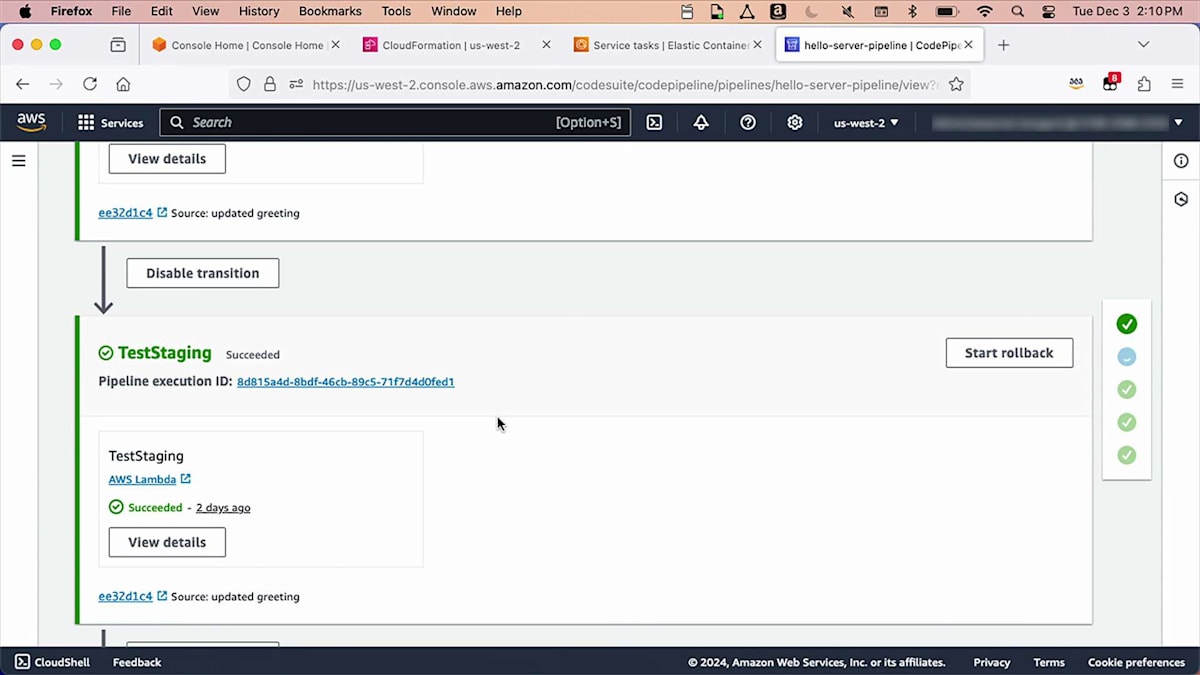The image size is (1200, 675).
Task: Open the Firefox extensions puzzle icon
Action: [1144, 85]
